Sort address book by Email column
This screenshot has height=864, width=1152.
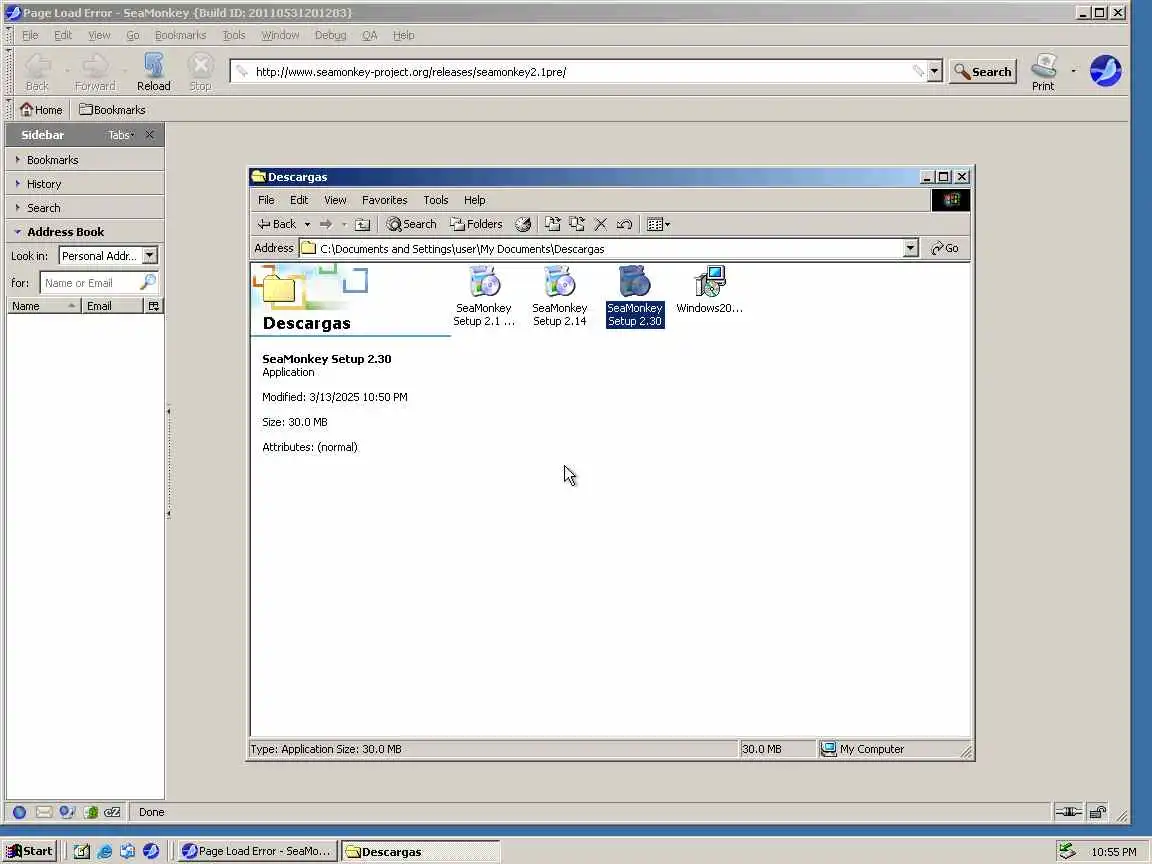112,306
